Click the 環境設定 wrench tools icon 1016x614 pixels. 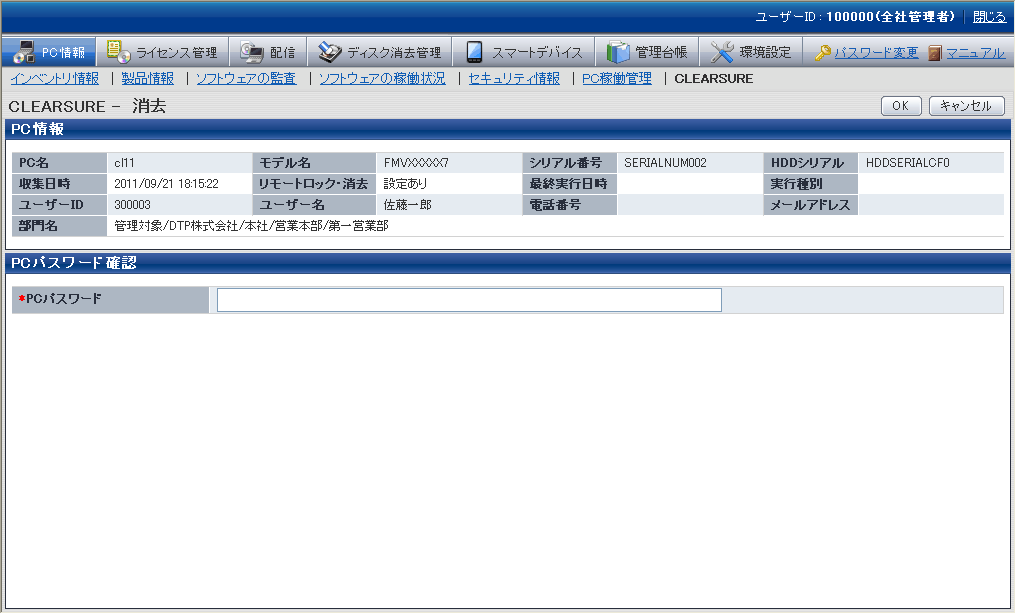coord(721,52)
